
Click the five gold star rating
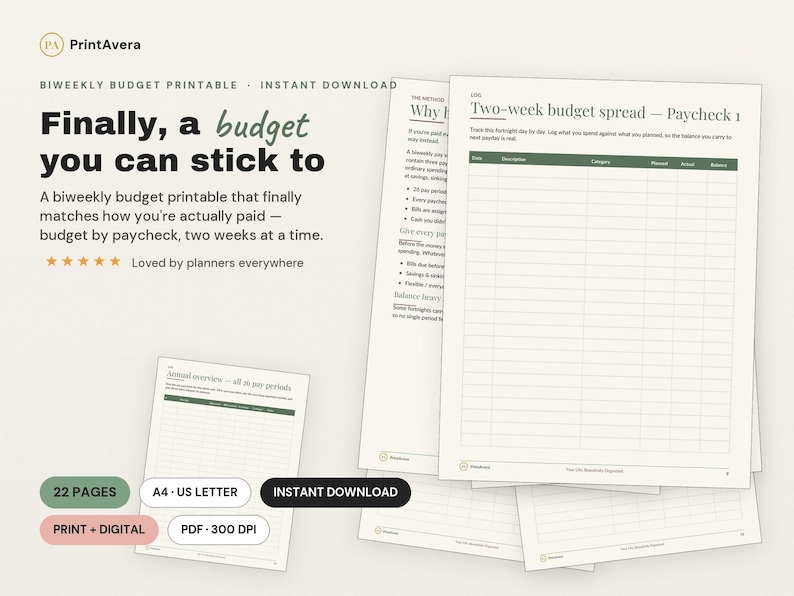[84, 262]
